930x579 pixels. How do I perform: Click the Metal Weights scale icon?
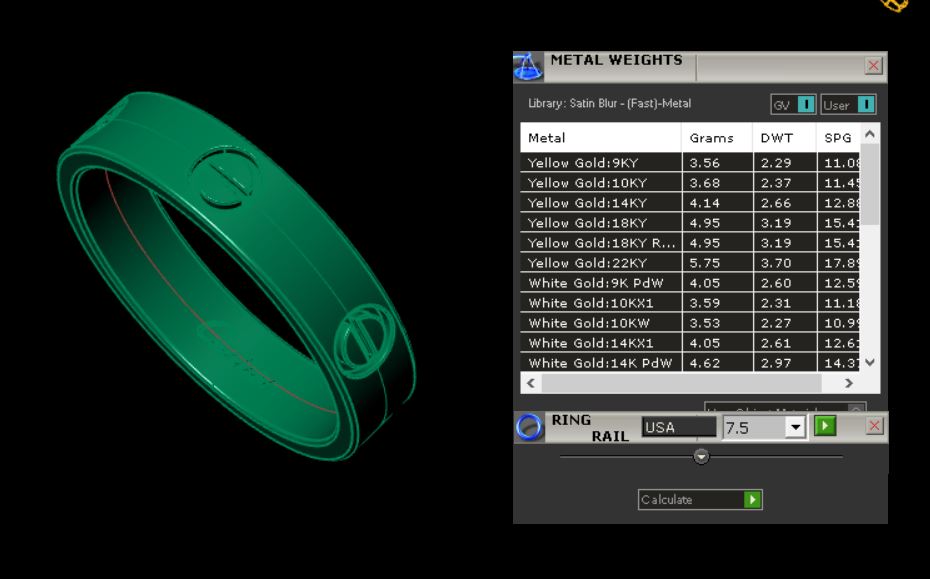pyautogui.click(x=527, y=66)
